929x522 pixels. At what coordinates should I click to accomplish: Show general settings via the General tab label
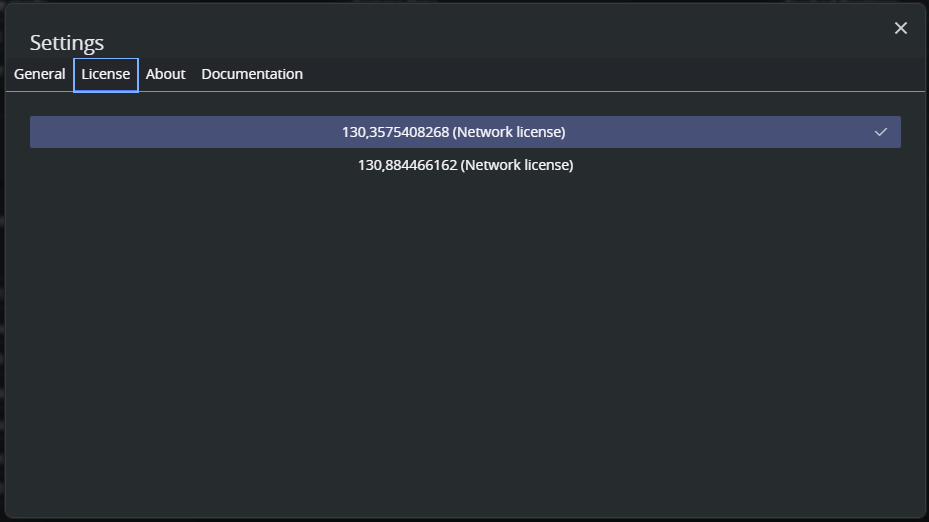coord(40,74)
